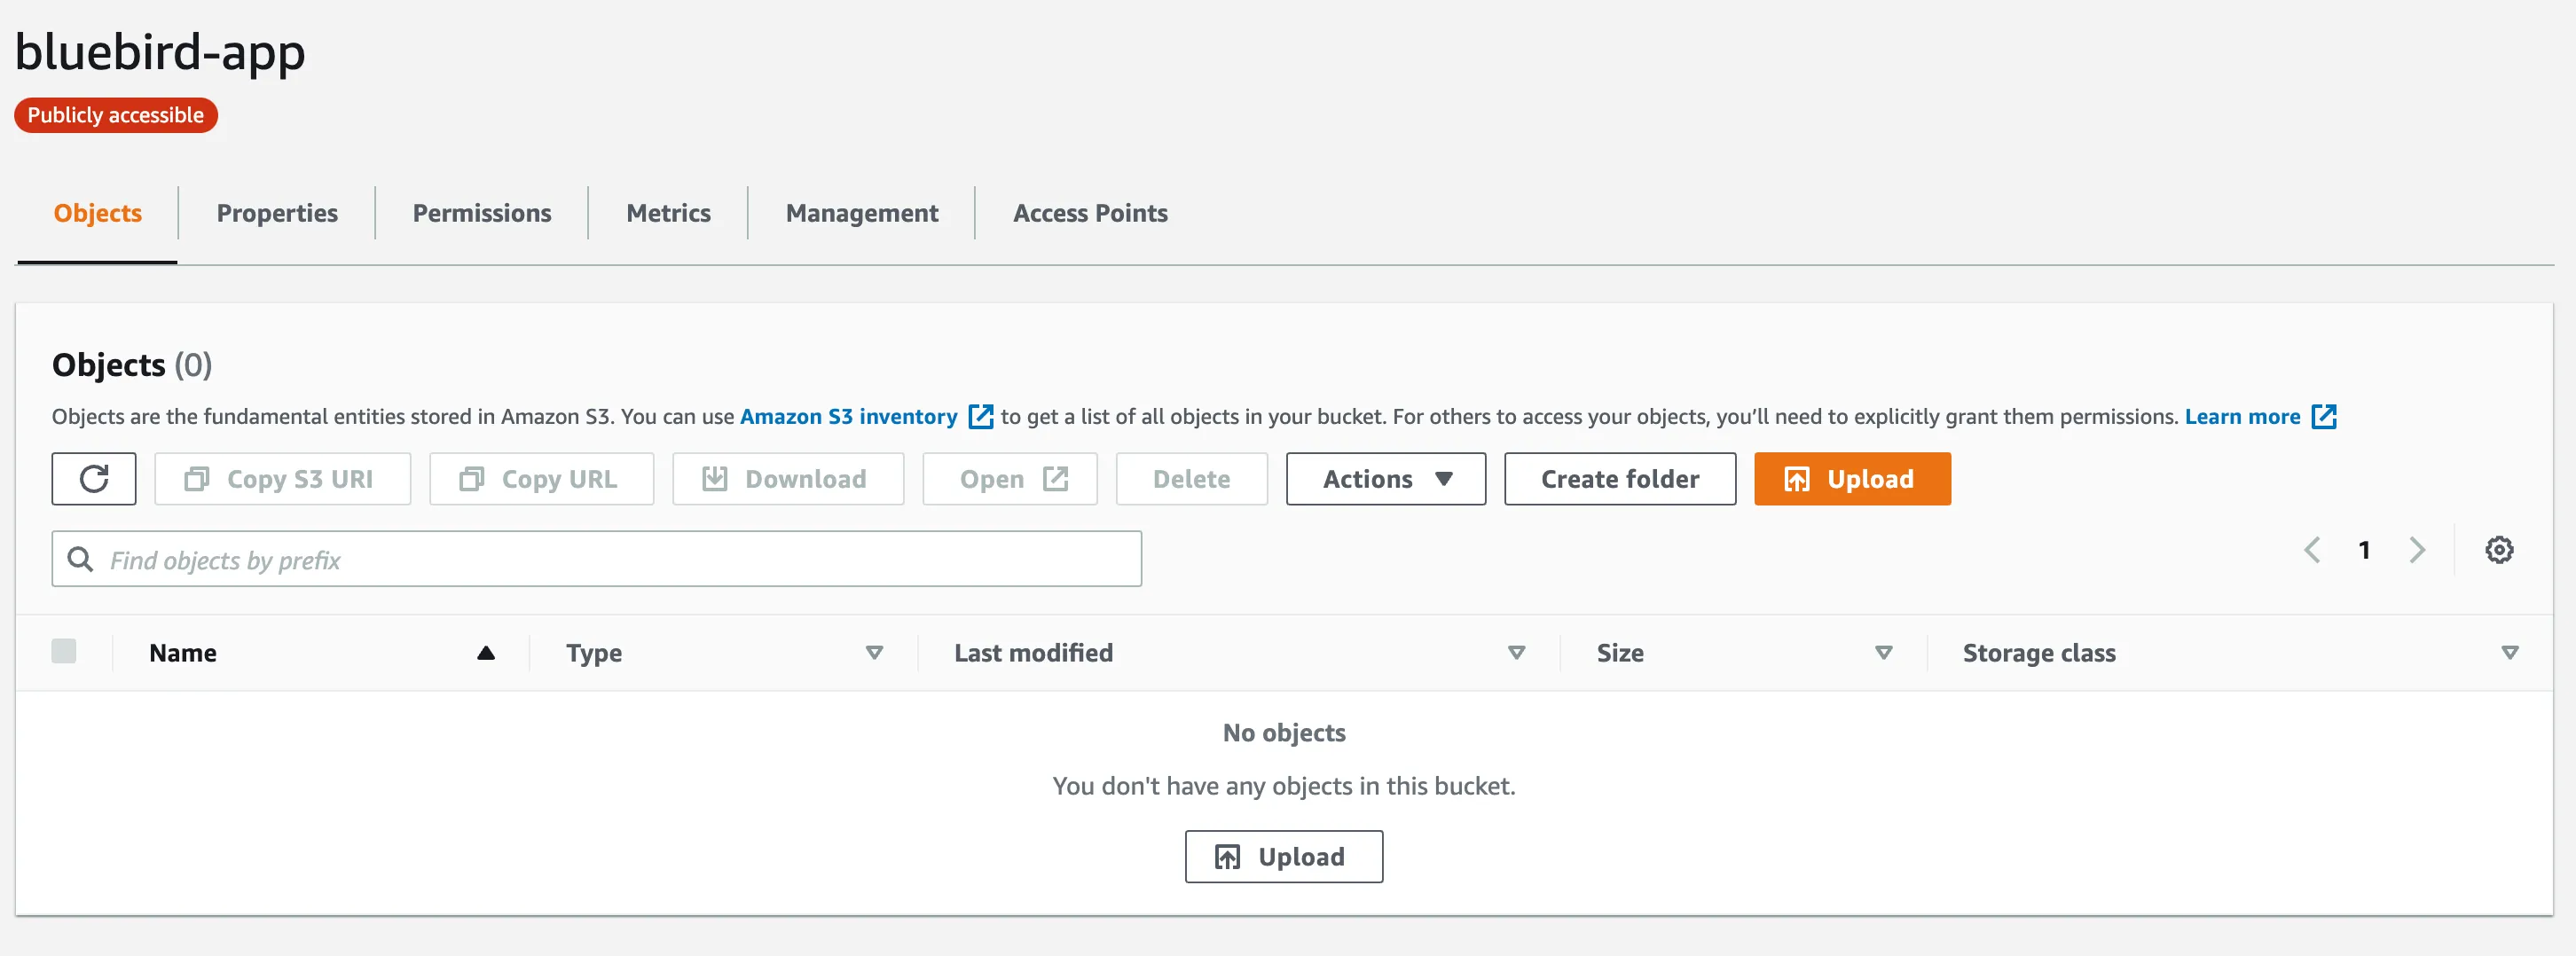2576x956 pixels.
Task: Click the Download button
Action: coord(788,479)
